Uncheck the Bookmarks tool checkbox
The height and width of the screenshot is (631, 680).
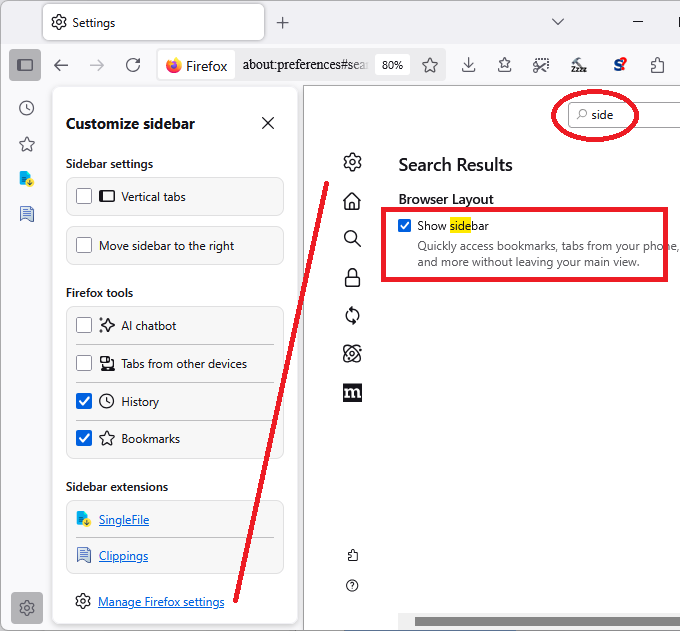click(84, 438)
